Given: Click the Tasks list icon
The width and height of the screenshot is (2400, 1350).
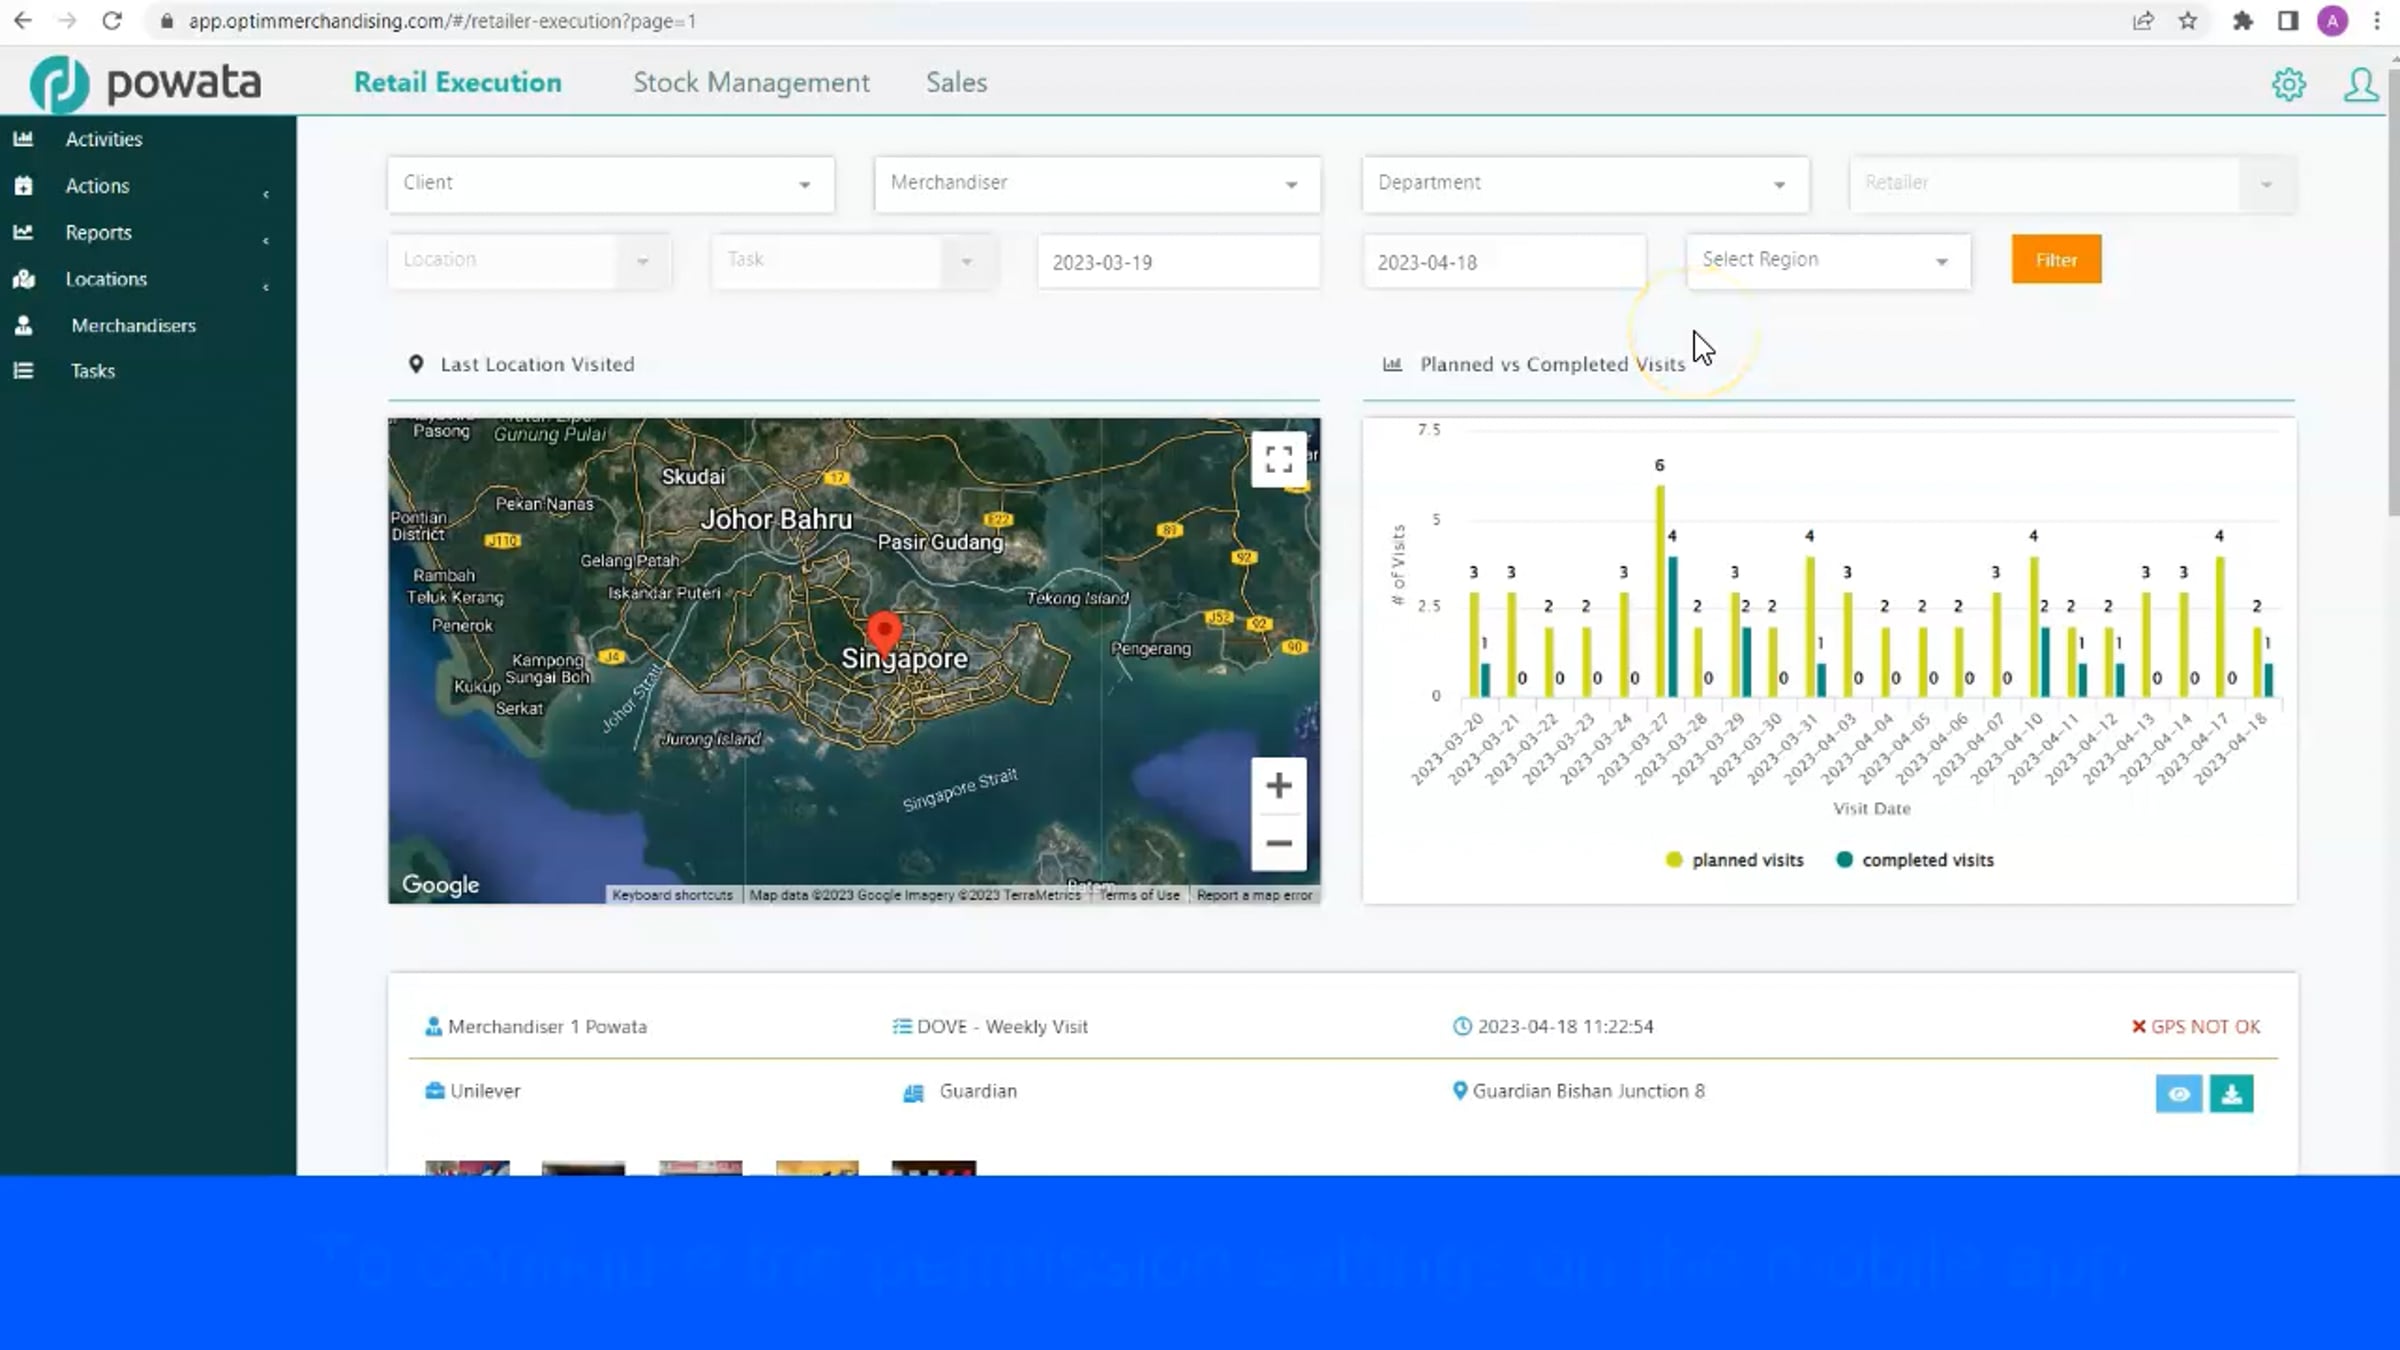Looking at the screenshot, I should (x=23, y=371).
